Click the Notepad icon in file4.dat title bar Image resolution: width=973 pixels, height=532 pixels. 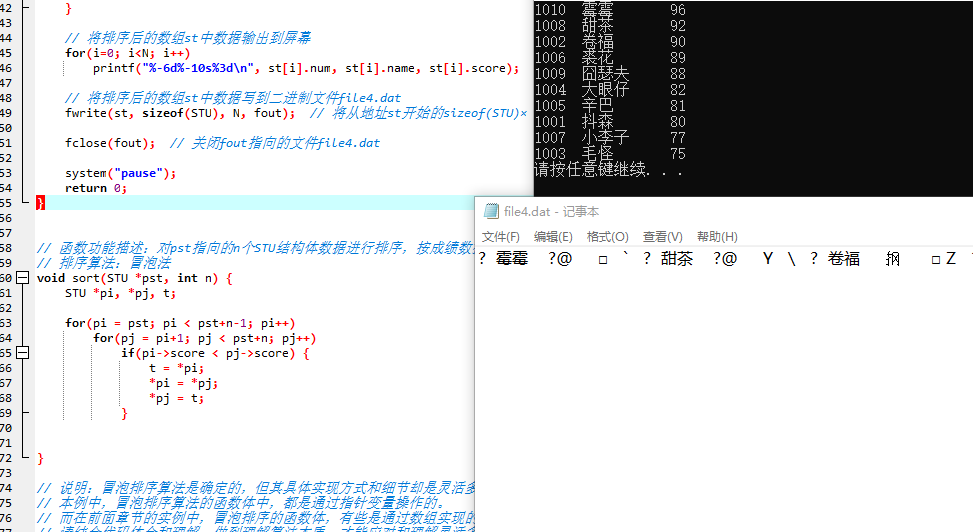point(491,211)
